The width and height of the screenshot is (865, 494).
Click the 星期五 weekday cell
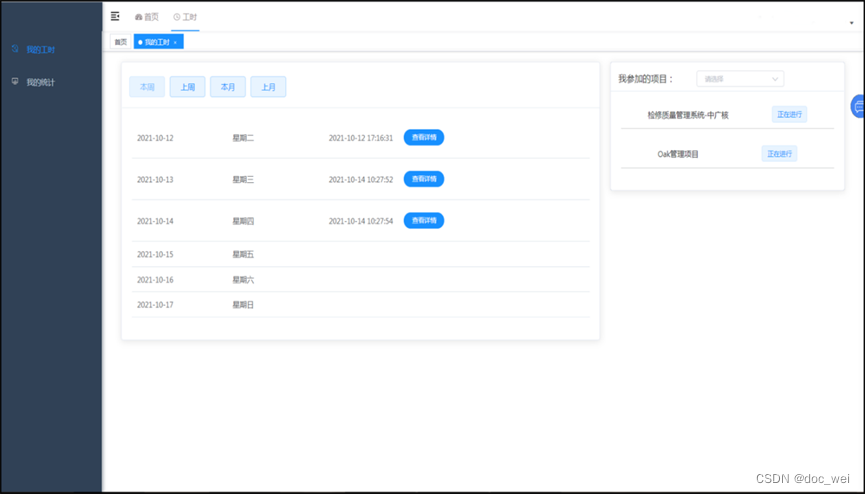(x=243, y=254)
